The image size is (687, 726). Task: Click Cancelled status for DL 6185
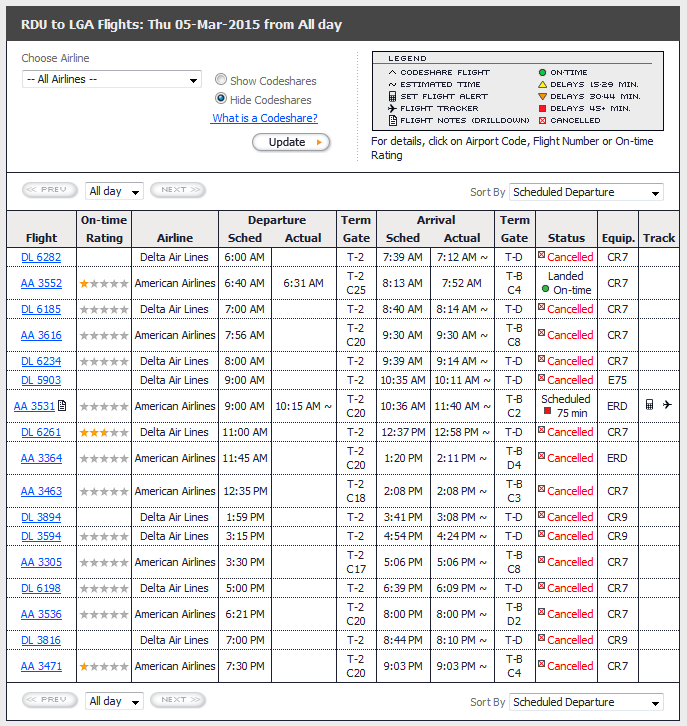coord(570,309)
